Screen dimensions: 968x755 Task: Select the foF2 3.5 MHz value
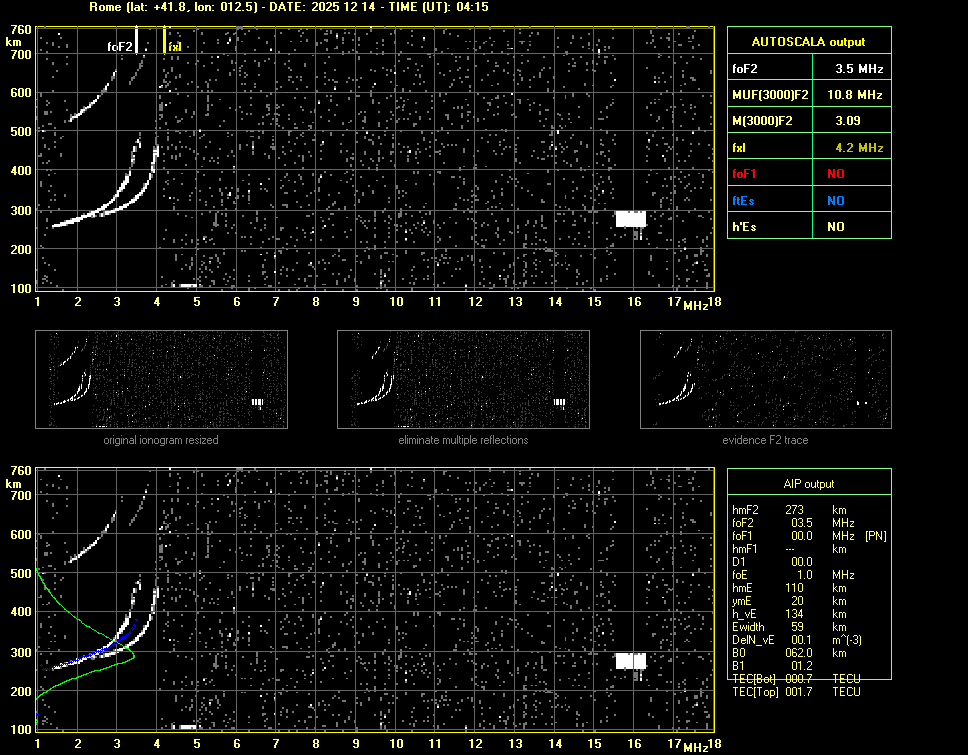pyautogui.click(x=859, y=69)
